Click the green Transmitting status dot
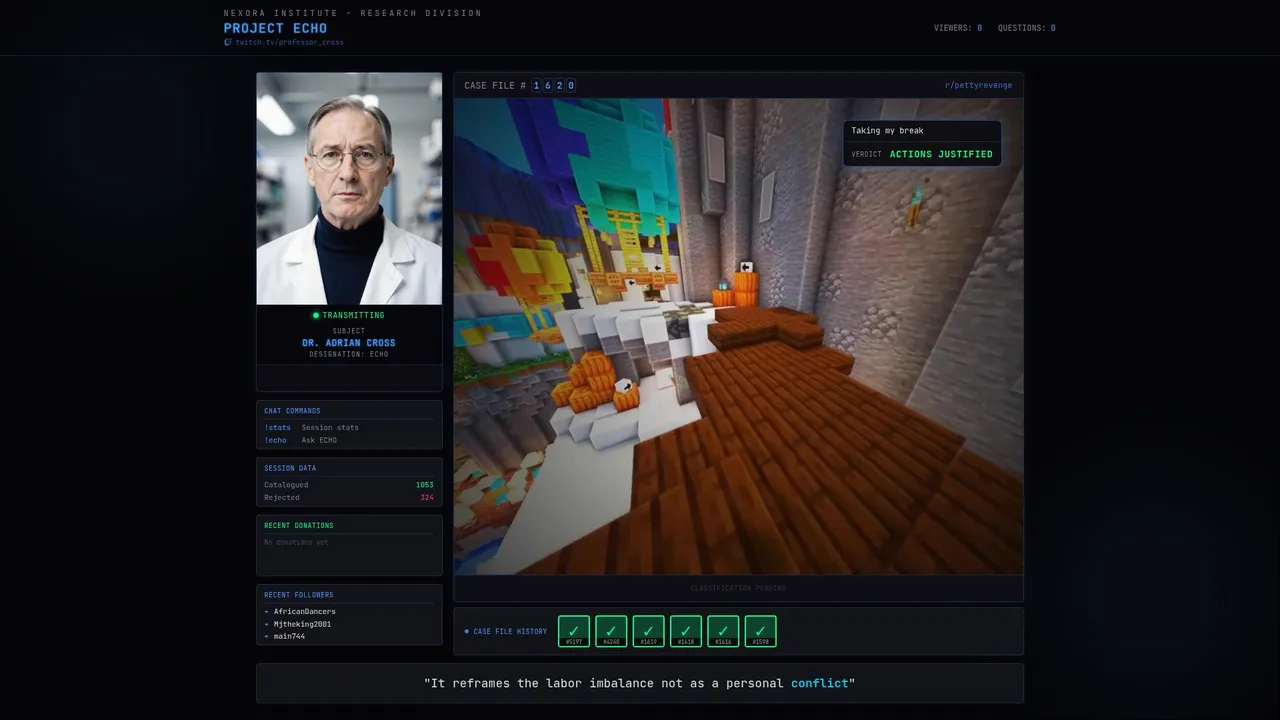Screen dimensions: 1280x720 pyautogui.click(x=316, y=315)
